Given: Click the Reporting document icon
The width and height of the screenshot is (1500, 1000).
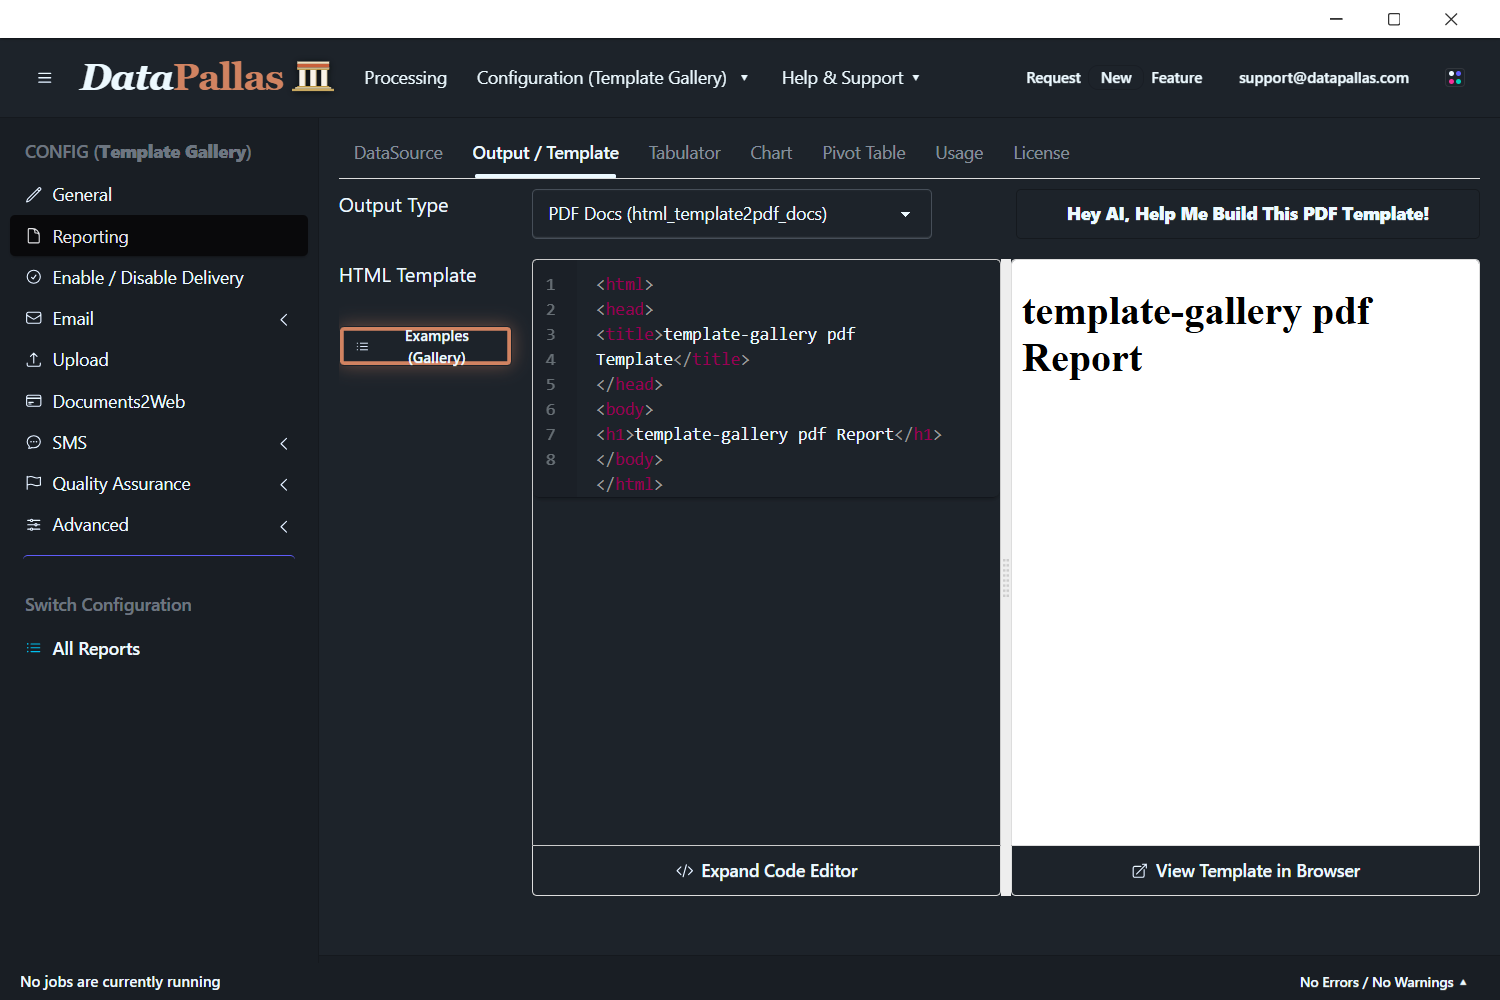Looking at the screenshot, I should tap(34, 236).
